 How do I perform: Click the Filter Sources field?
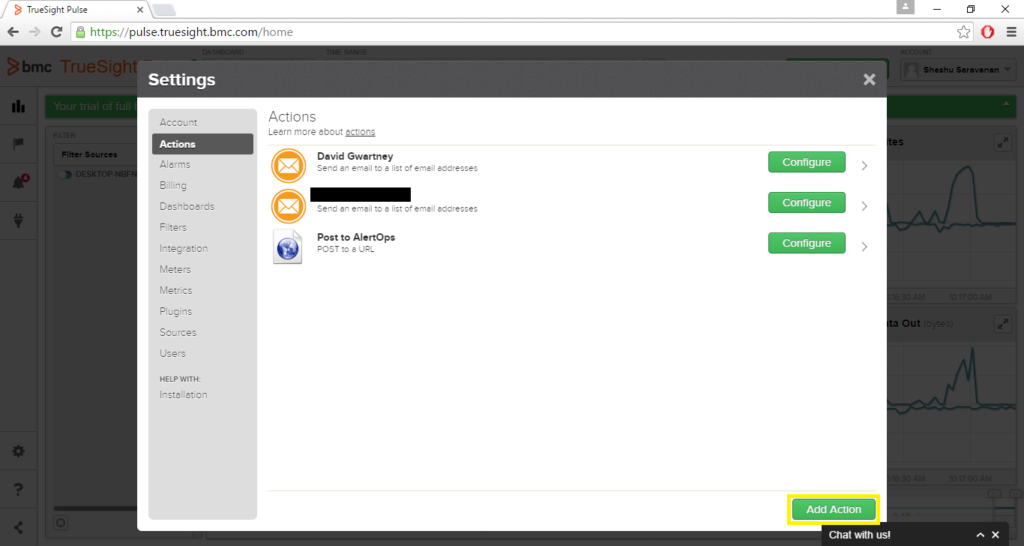tap(95, 155)
